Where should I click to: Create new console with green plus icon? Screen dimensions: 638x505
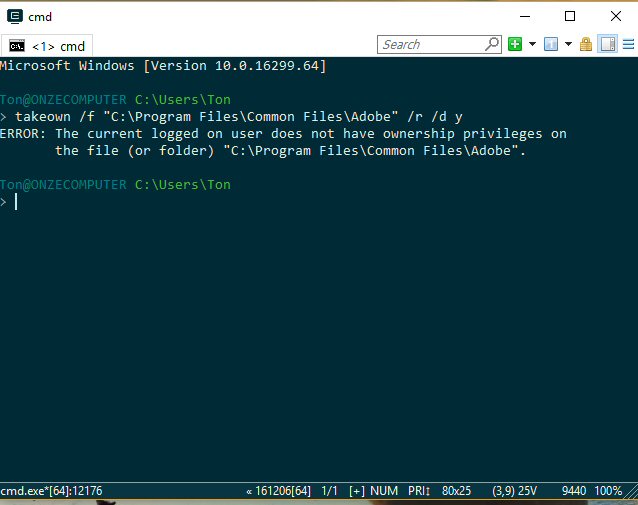click(515, 44)
